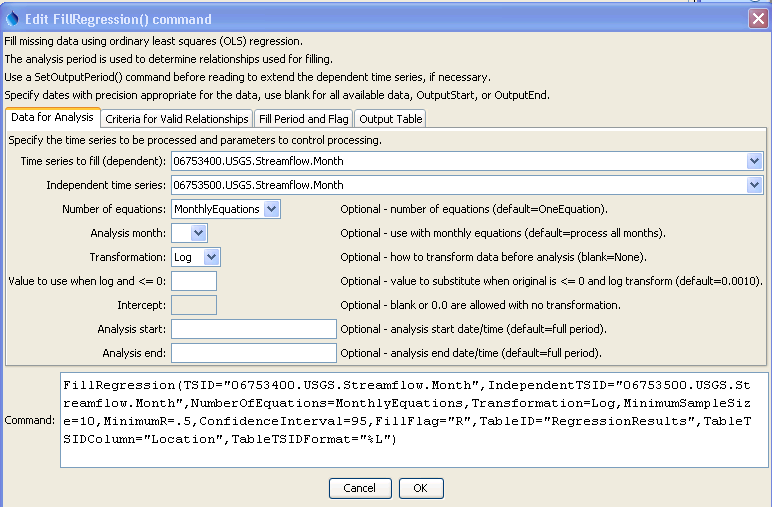Switch to Data for Analysis tab
The width and height of the screenshot is (772, 507).
point(52,117)
